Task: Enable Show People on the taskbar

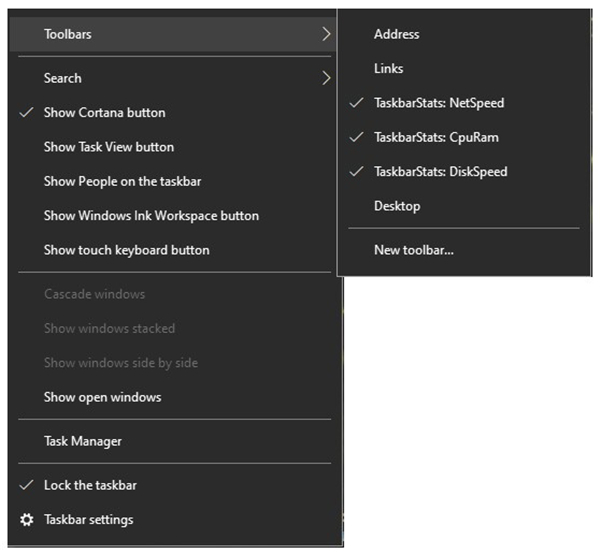Action: 122,181
